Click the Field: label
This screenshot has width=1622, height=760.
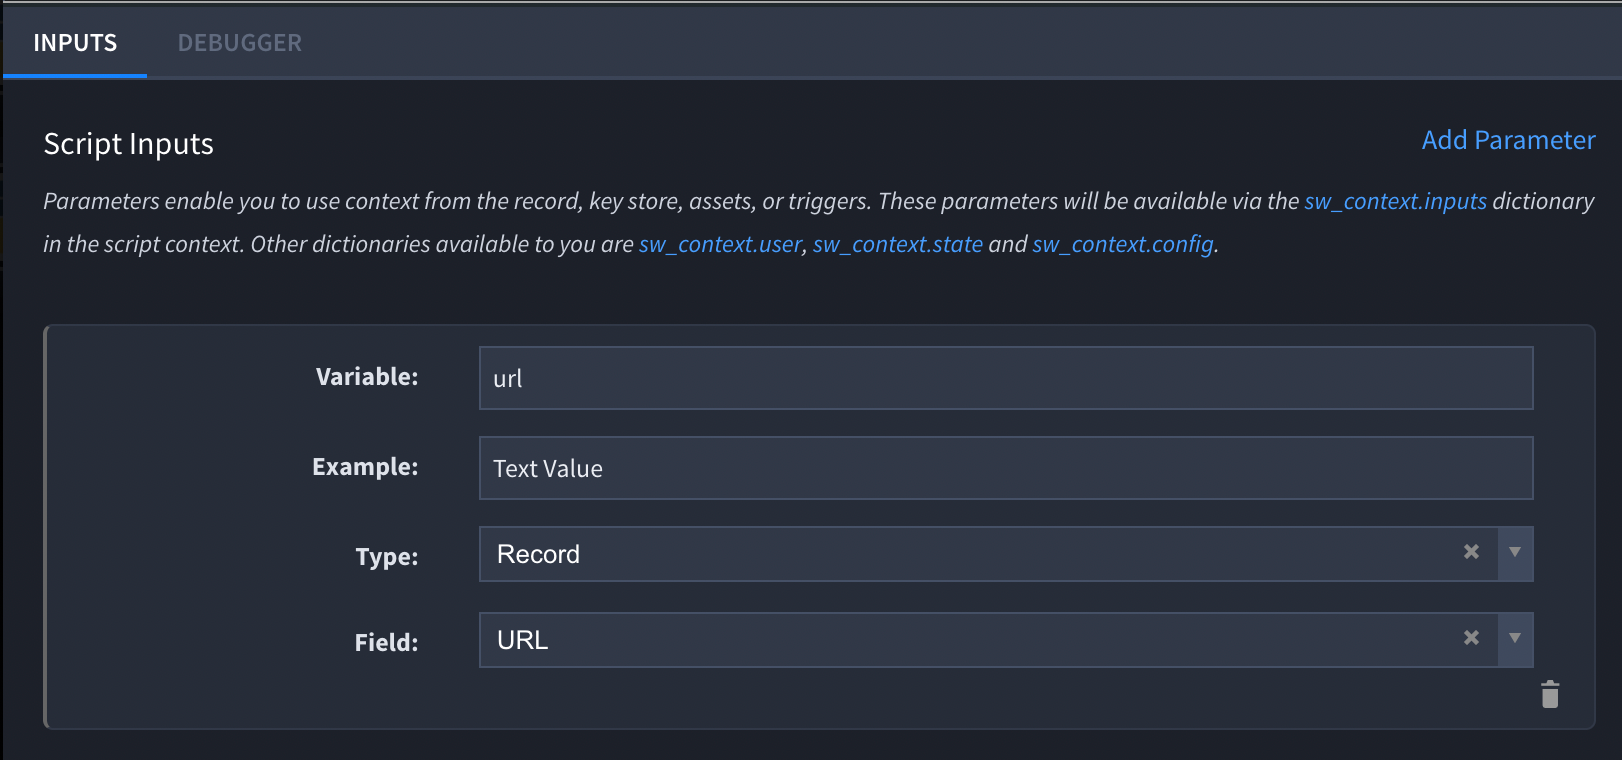click(387, 643)
